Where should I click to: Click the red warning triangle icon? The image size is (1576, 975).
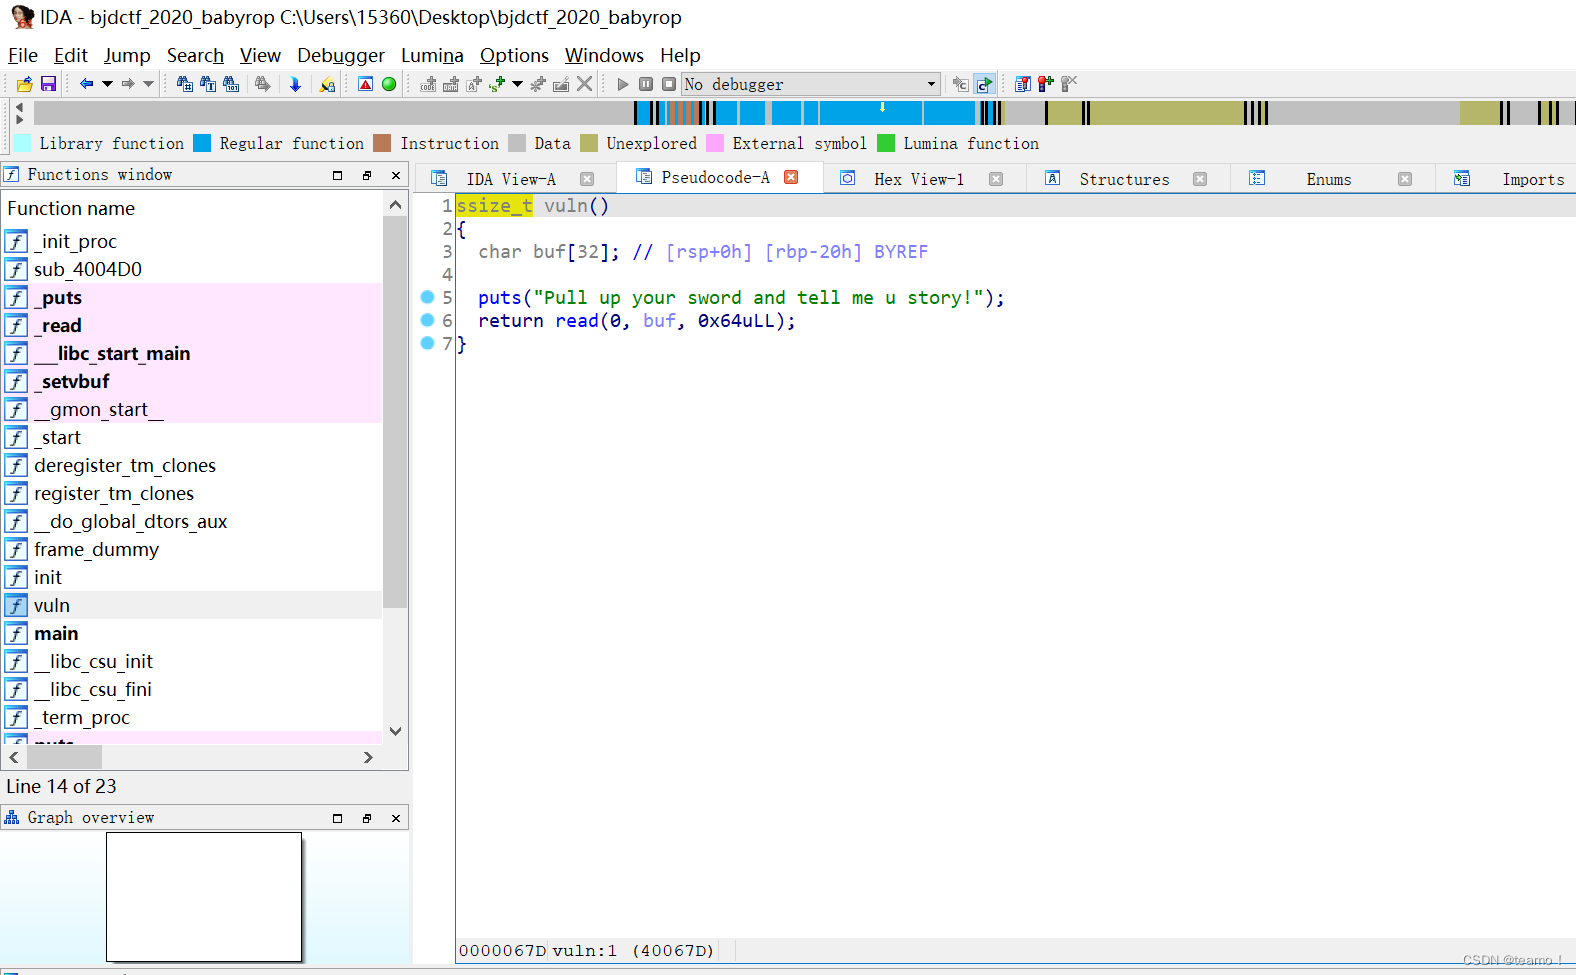(365, 84)
